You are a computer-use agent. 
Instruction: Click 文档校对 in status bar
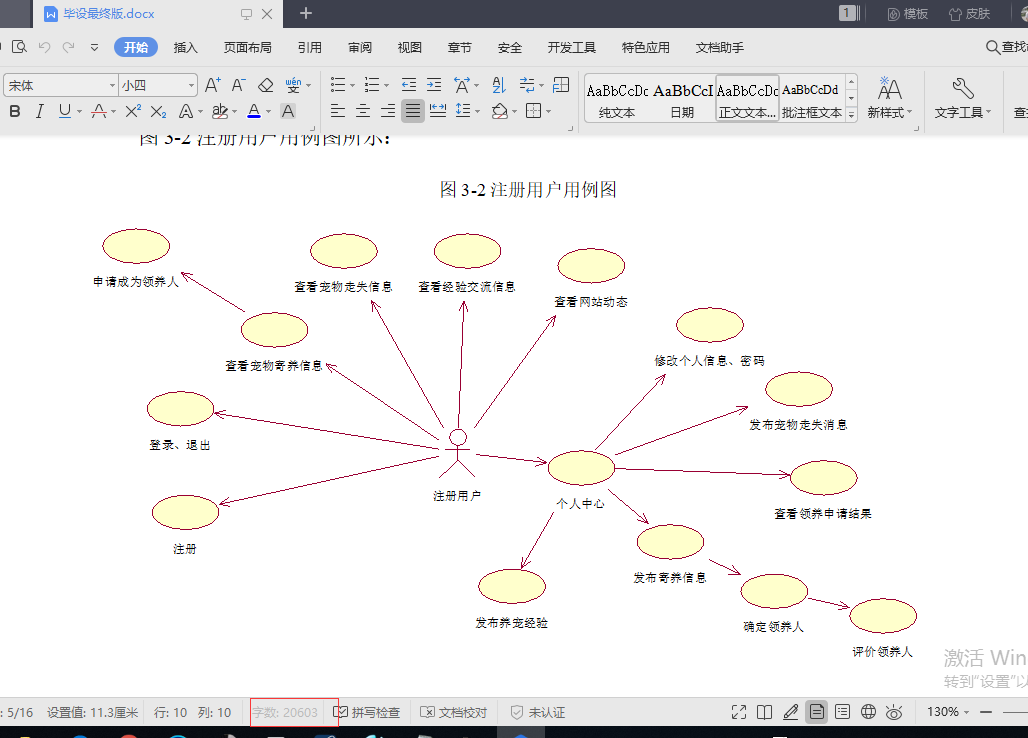point(454,712)
